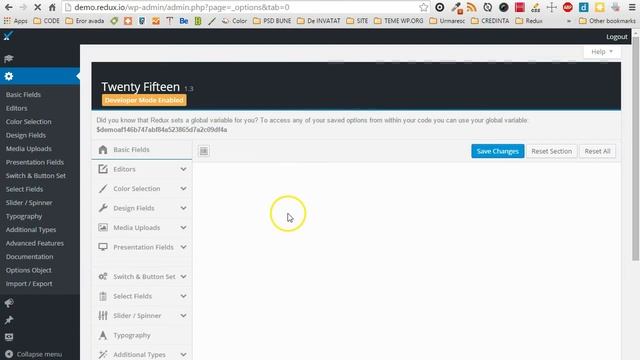Click the settings gear admin menu item

pos(9,76)
